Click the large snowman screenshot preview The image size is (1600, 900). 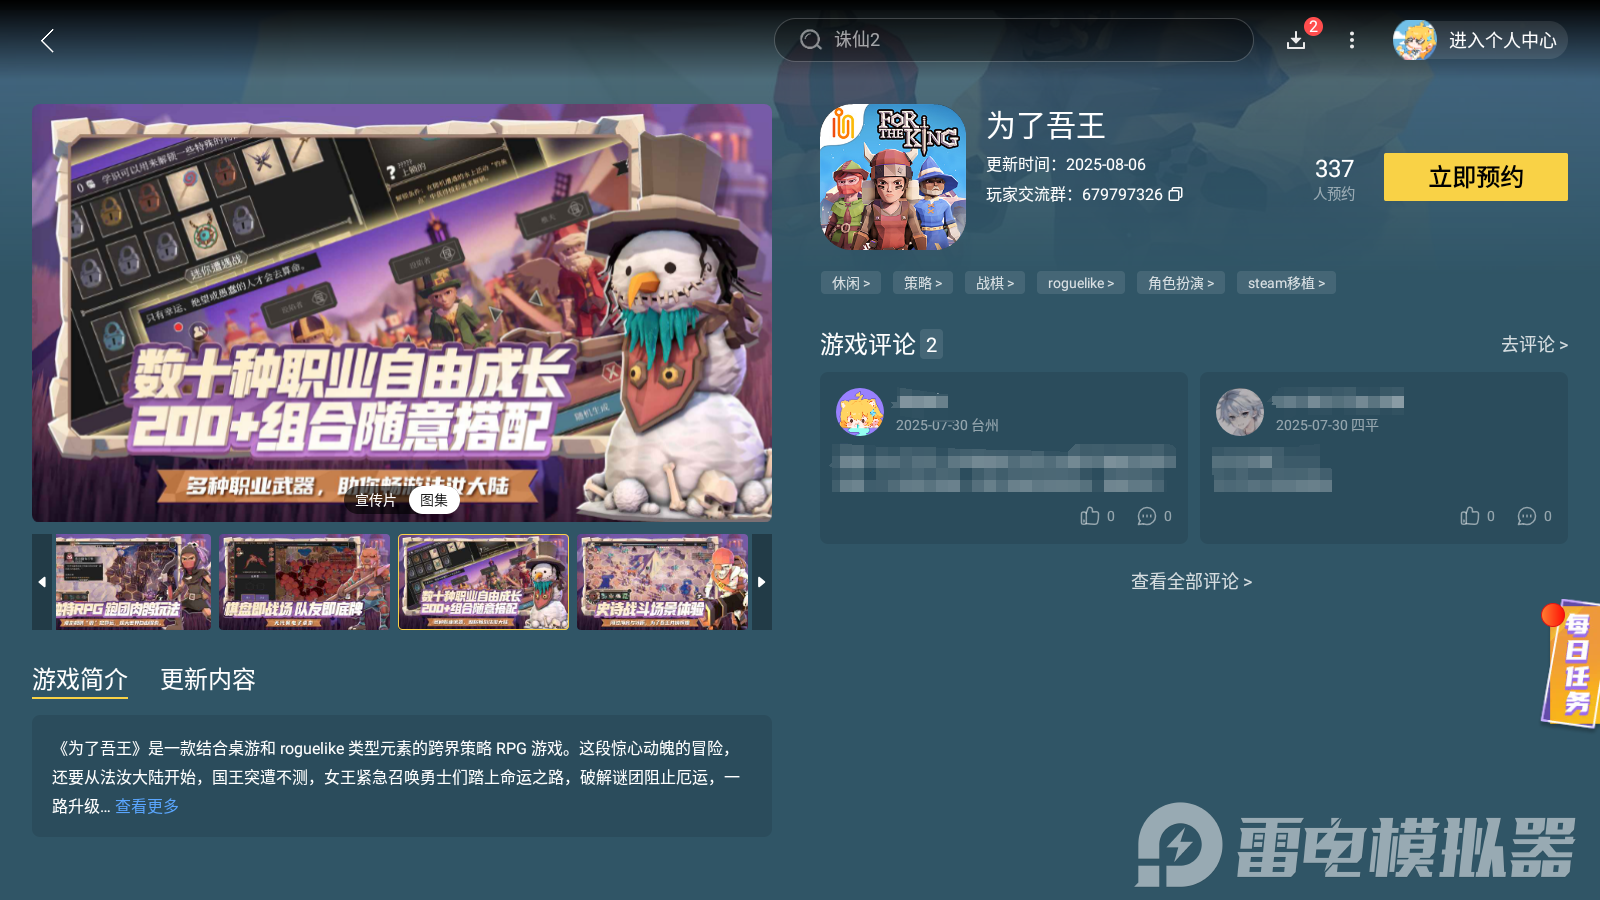[402, 313]
